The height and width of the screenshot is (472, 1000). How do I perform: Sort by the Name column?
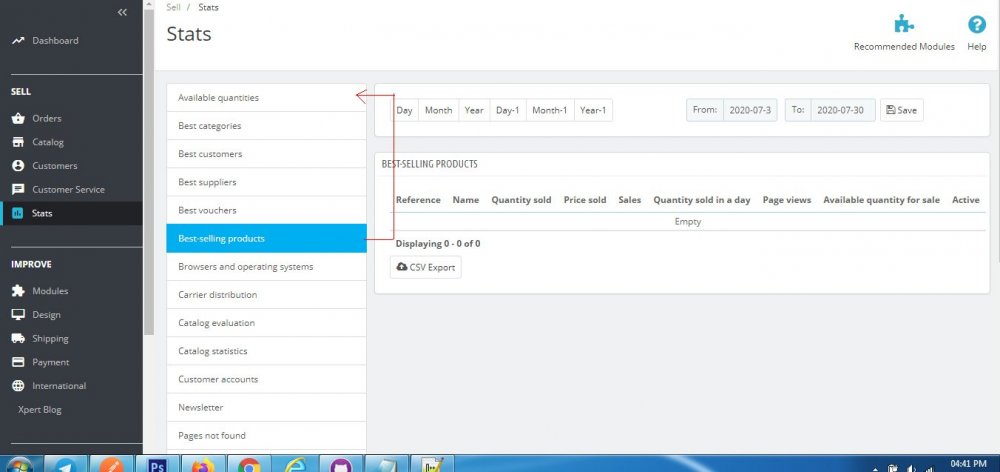466,200
